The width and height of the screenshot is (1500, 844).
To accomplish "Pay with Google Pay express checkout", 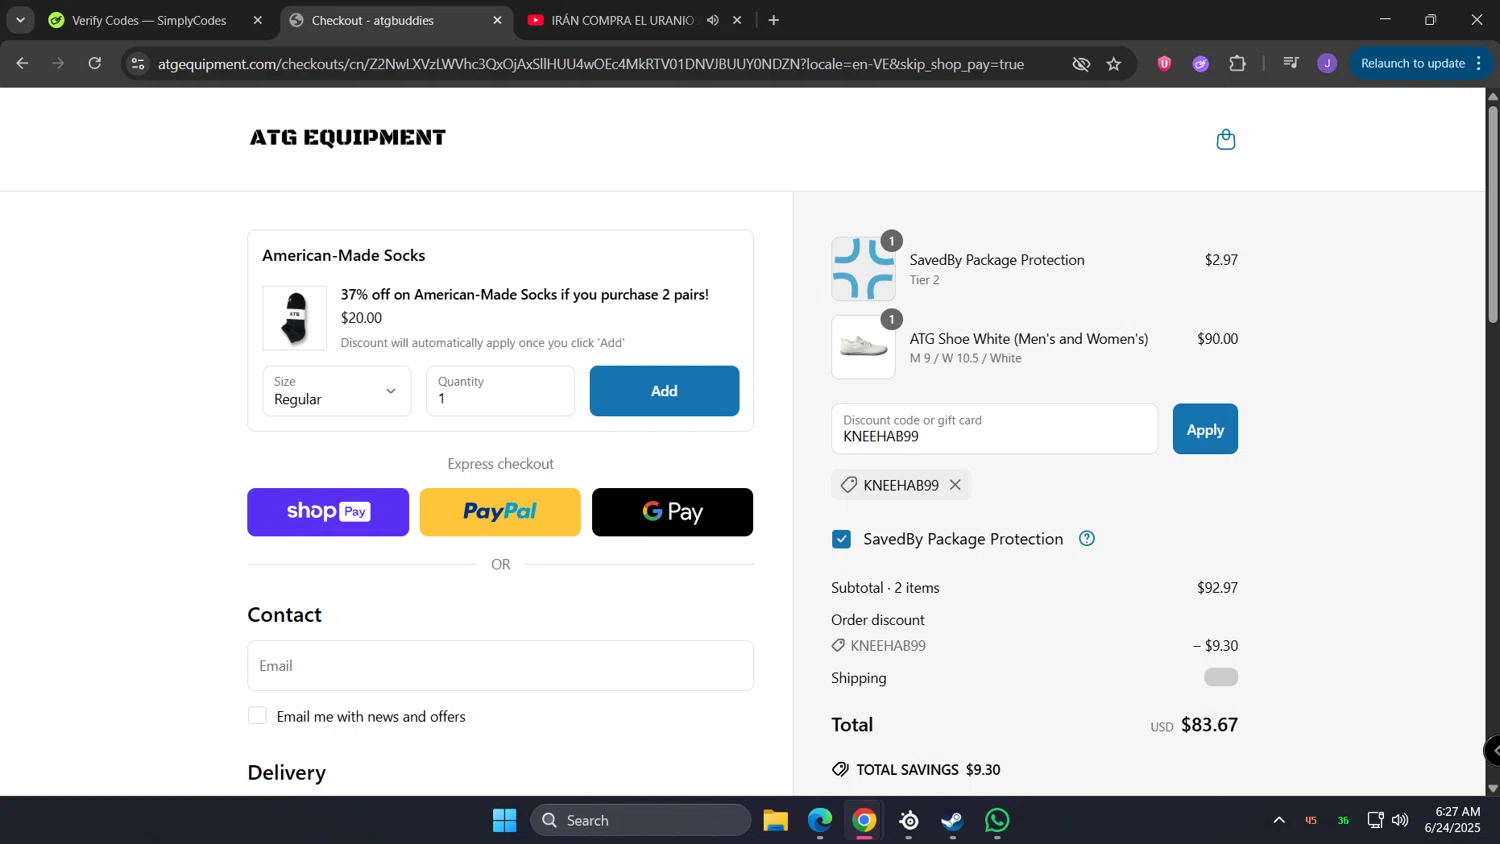I will coord(672,512).
